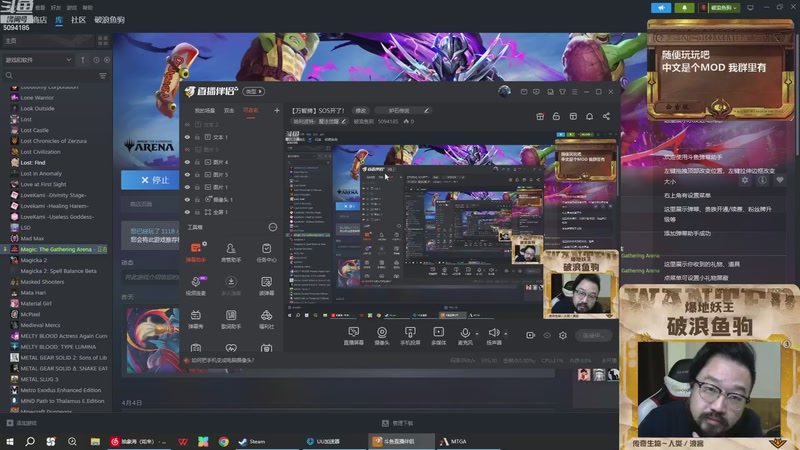Click the record video icon in 直播伴侣
Image resolution: width=800 pixels, height=450 pixels.
530,335
